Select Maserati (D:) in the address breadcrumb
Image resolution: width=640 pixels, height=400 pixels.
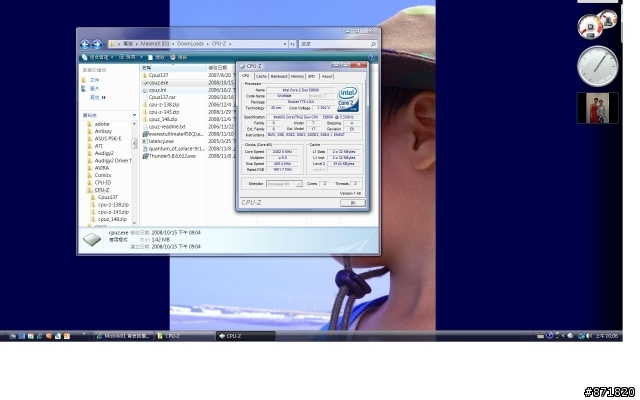tap(155, 44)
